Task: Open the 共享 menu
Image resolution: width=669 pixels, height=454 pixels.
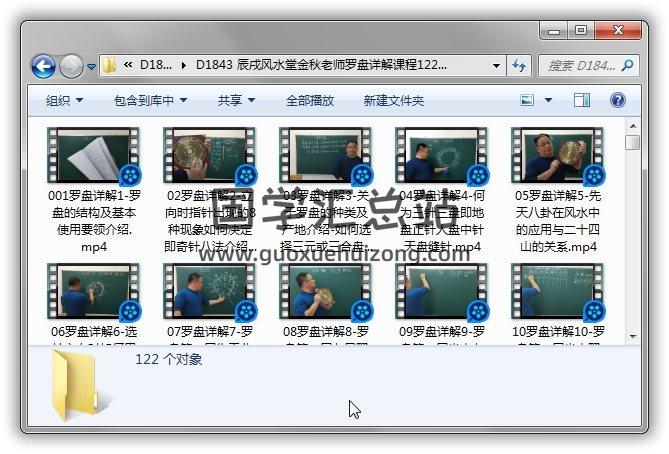Action: pyautogui.click(x=236, y=101)
